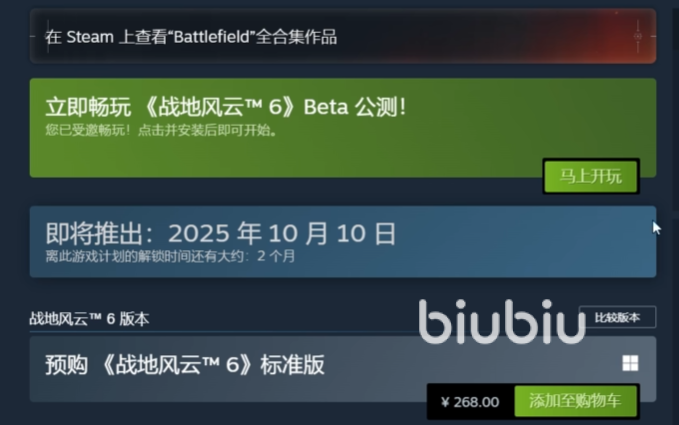Open the Battlefield full franchise collection banner
The width and height of the screenshot is (679, 425).
(x=343, y=36)
